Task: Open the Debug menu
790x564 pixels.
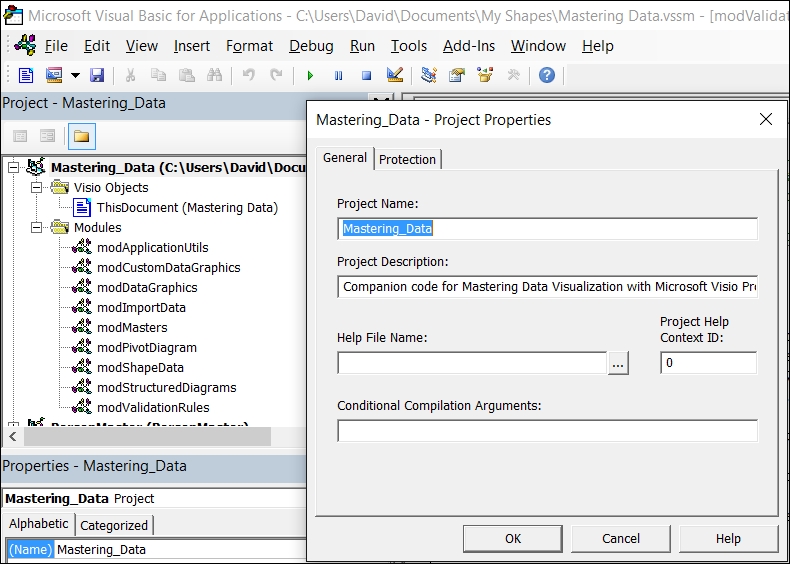Action: [x=311, y=46]
